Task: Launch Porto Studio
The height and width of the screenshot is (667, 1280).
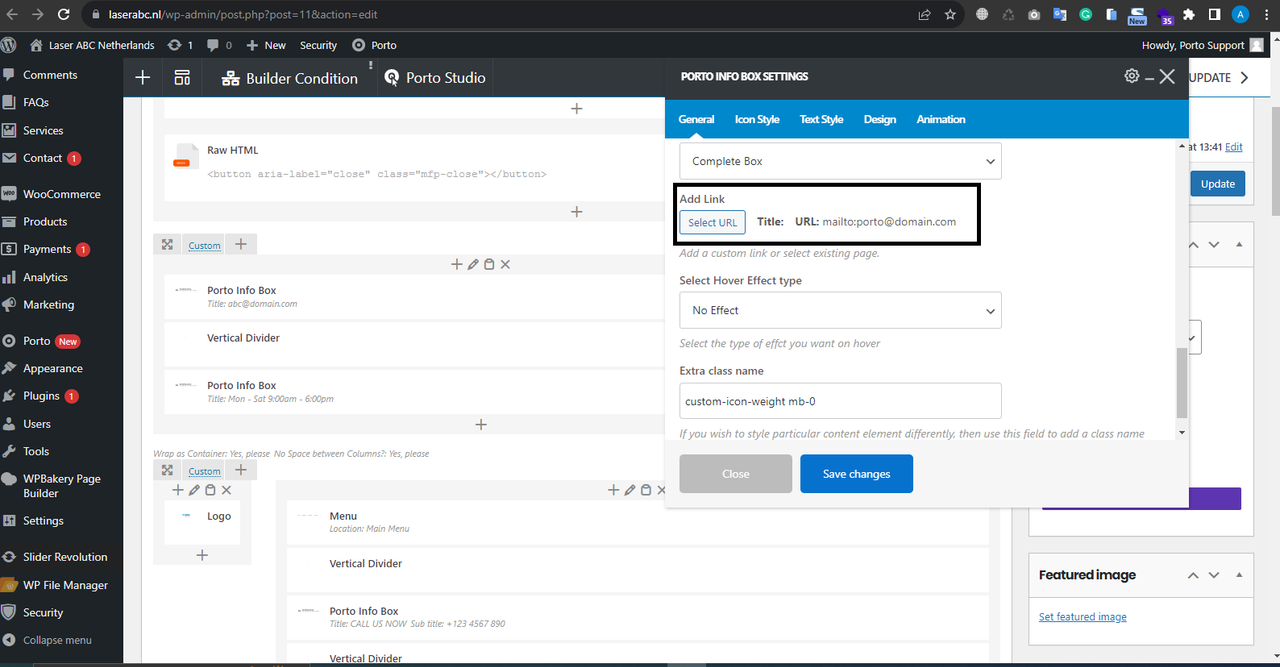Action: (436, 78)
